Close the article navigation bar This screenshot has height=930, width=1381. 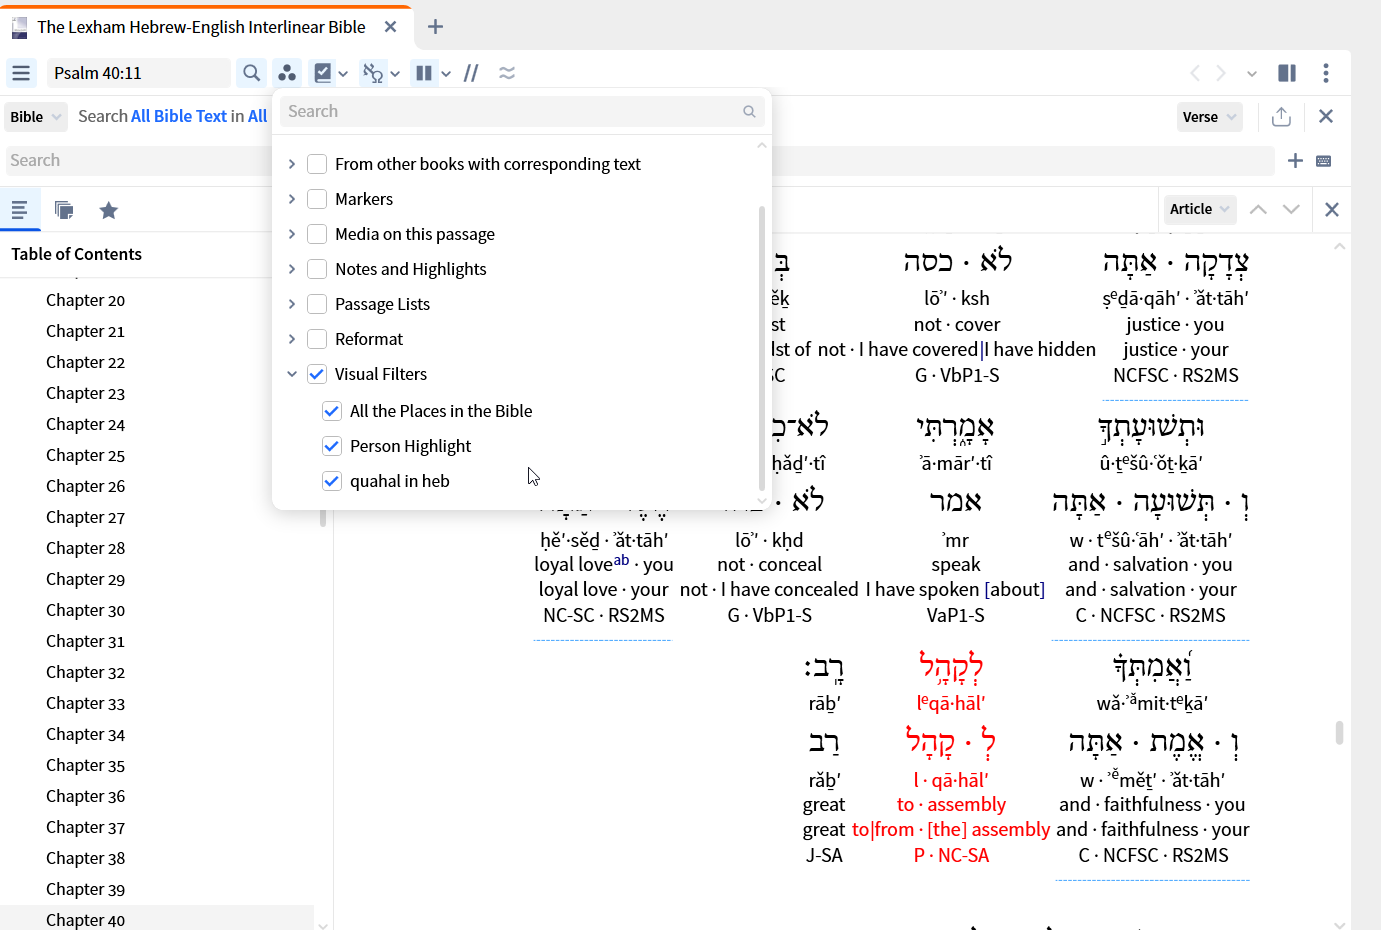pos(1332,209)
